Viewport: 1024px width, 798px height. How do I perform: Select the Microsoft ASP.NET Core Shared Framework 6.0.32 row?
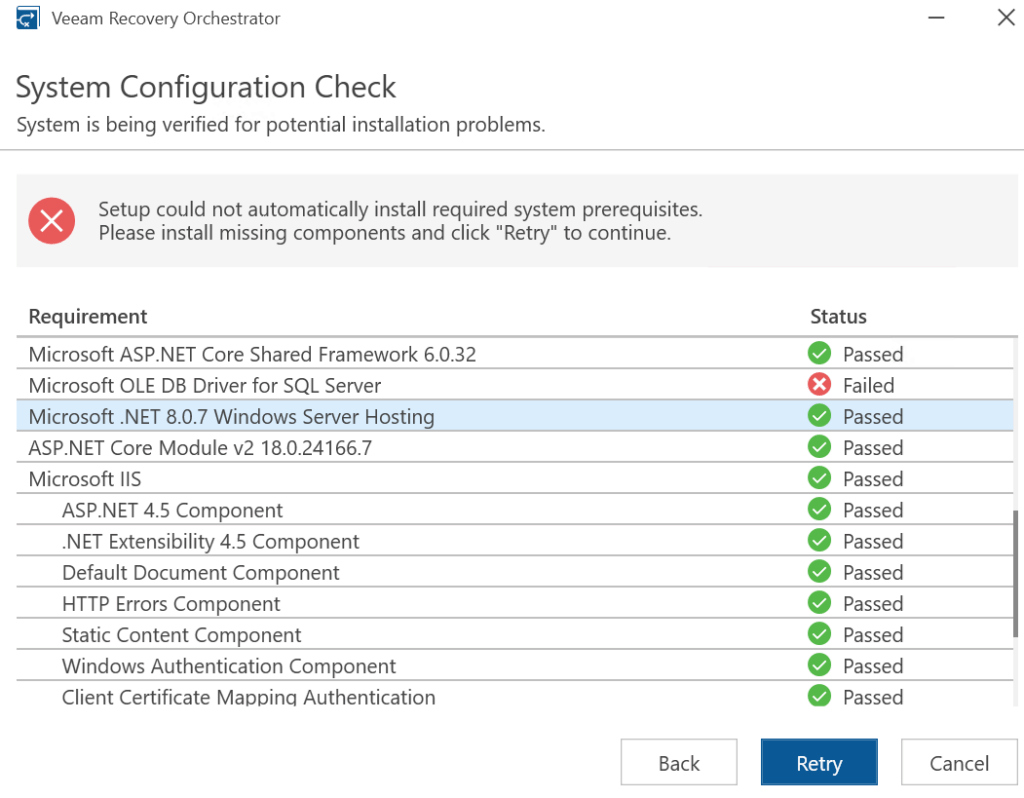[515, 353]
